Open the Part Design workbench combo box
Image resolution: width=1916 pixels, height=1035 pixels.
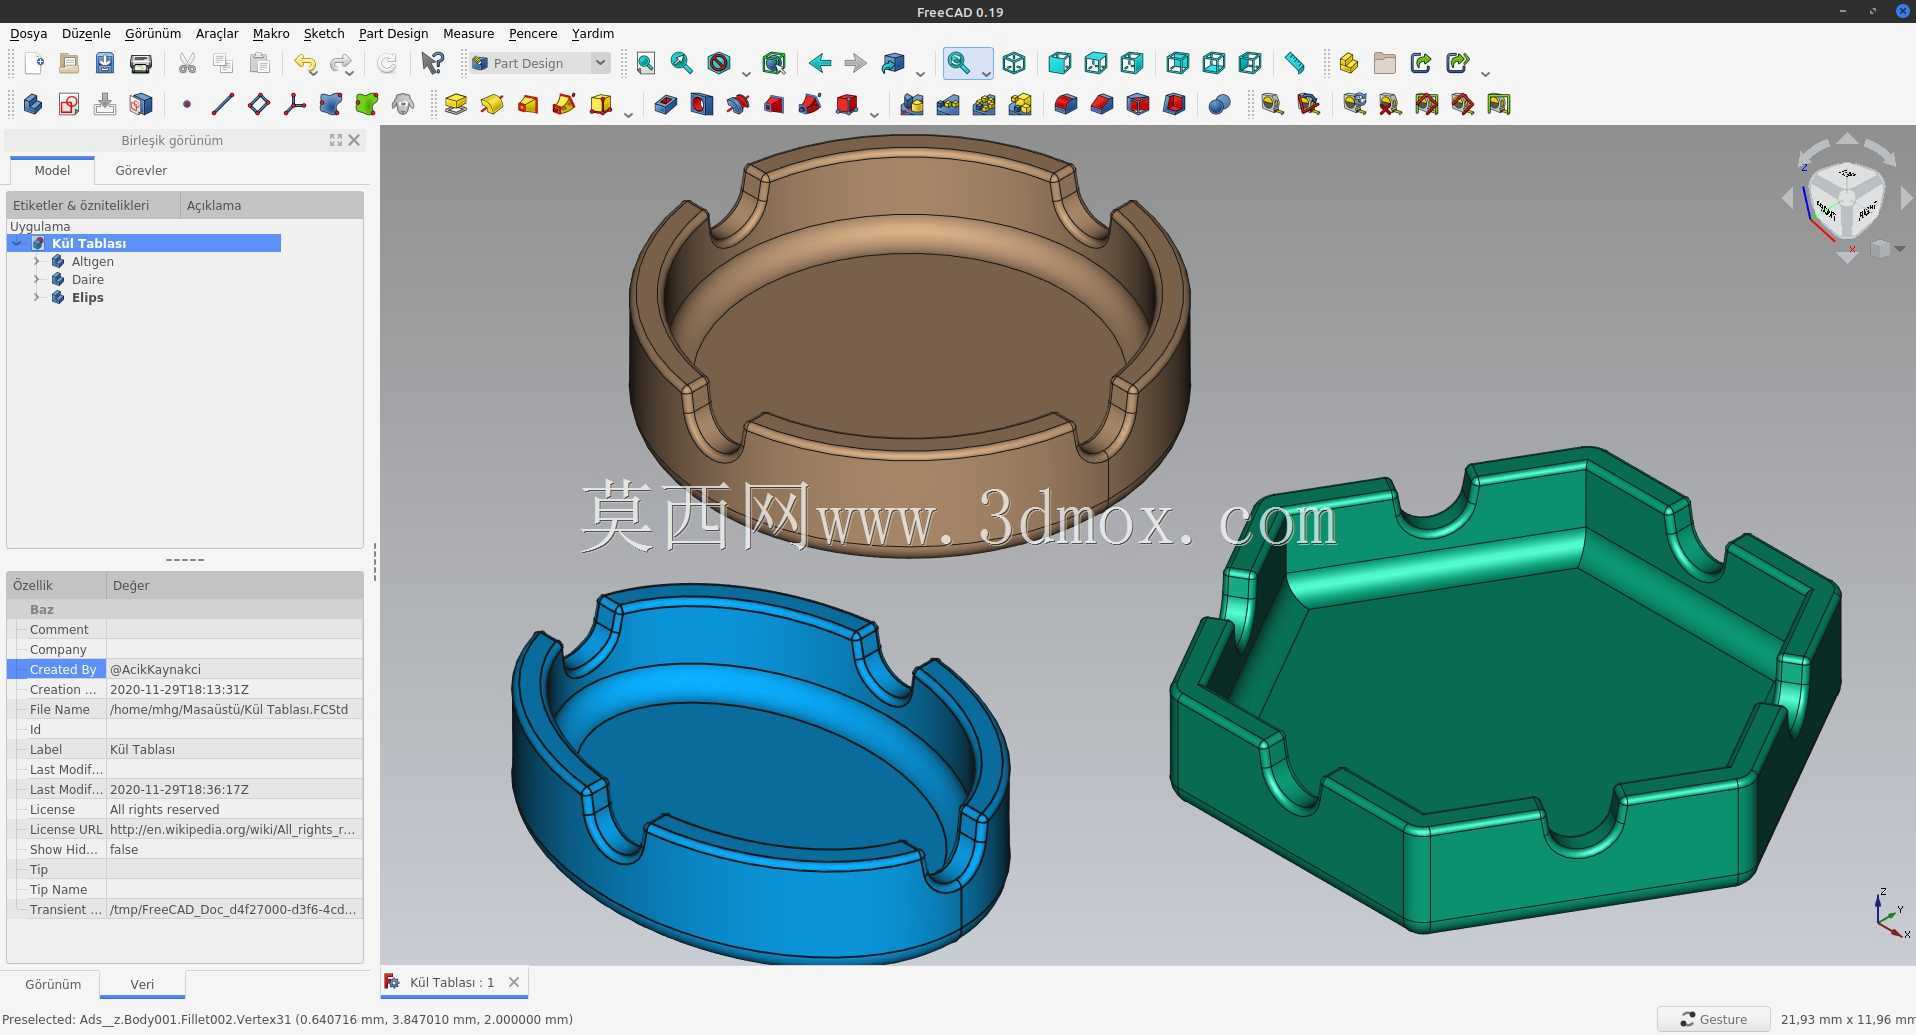pyautogui.click(x=540, y=64)
